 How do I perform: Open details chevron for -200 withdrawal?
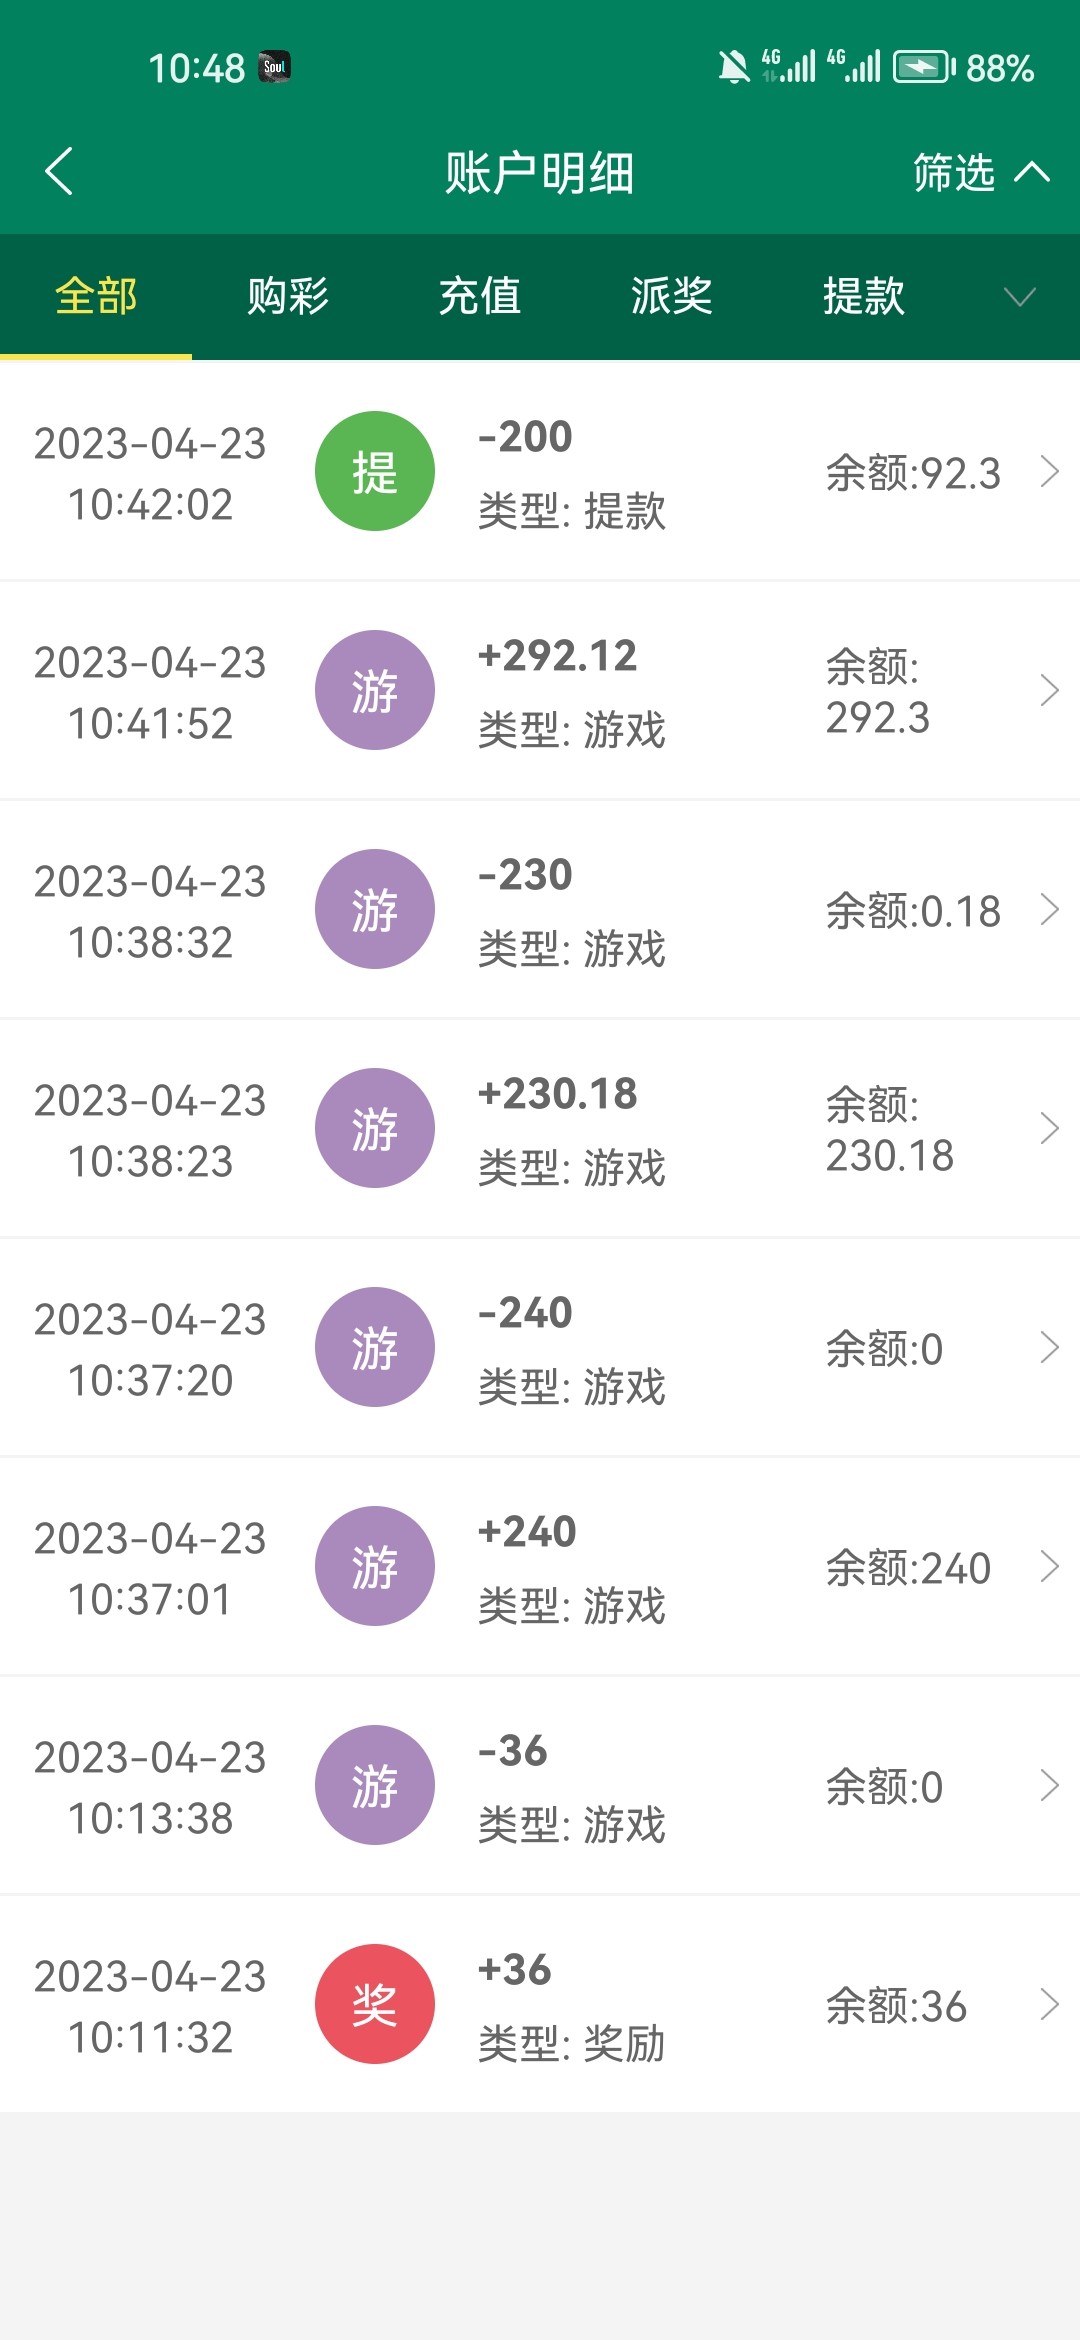point(1049,471)
